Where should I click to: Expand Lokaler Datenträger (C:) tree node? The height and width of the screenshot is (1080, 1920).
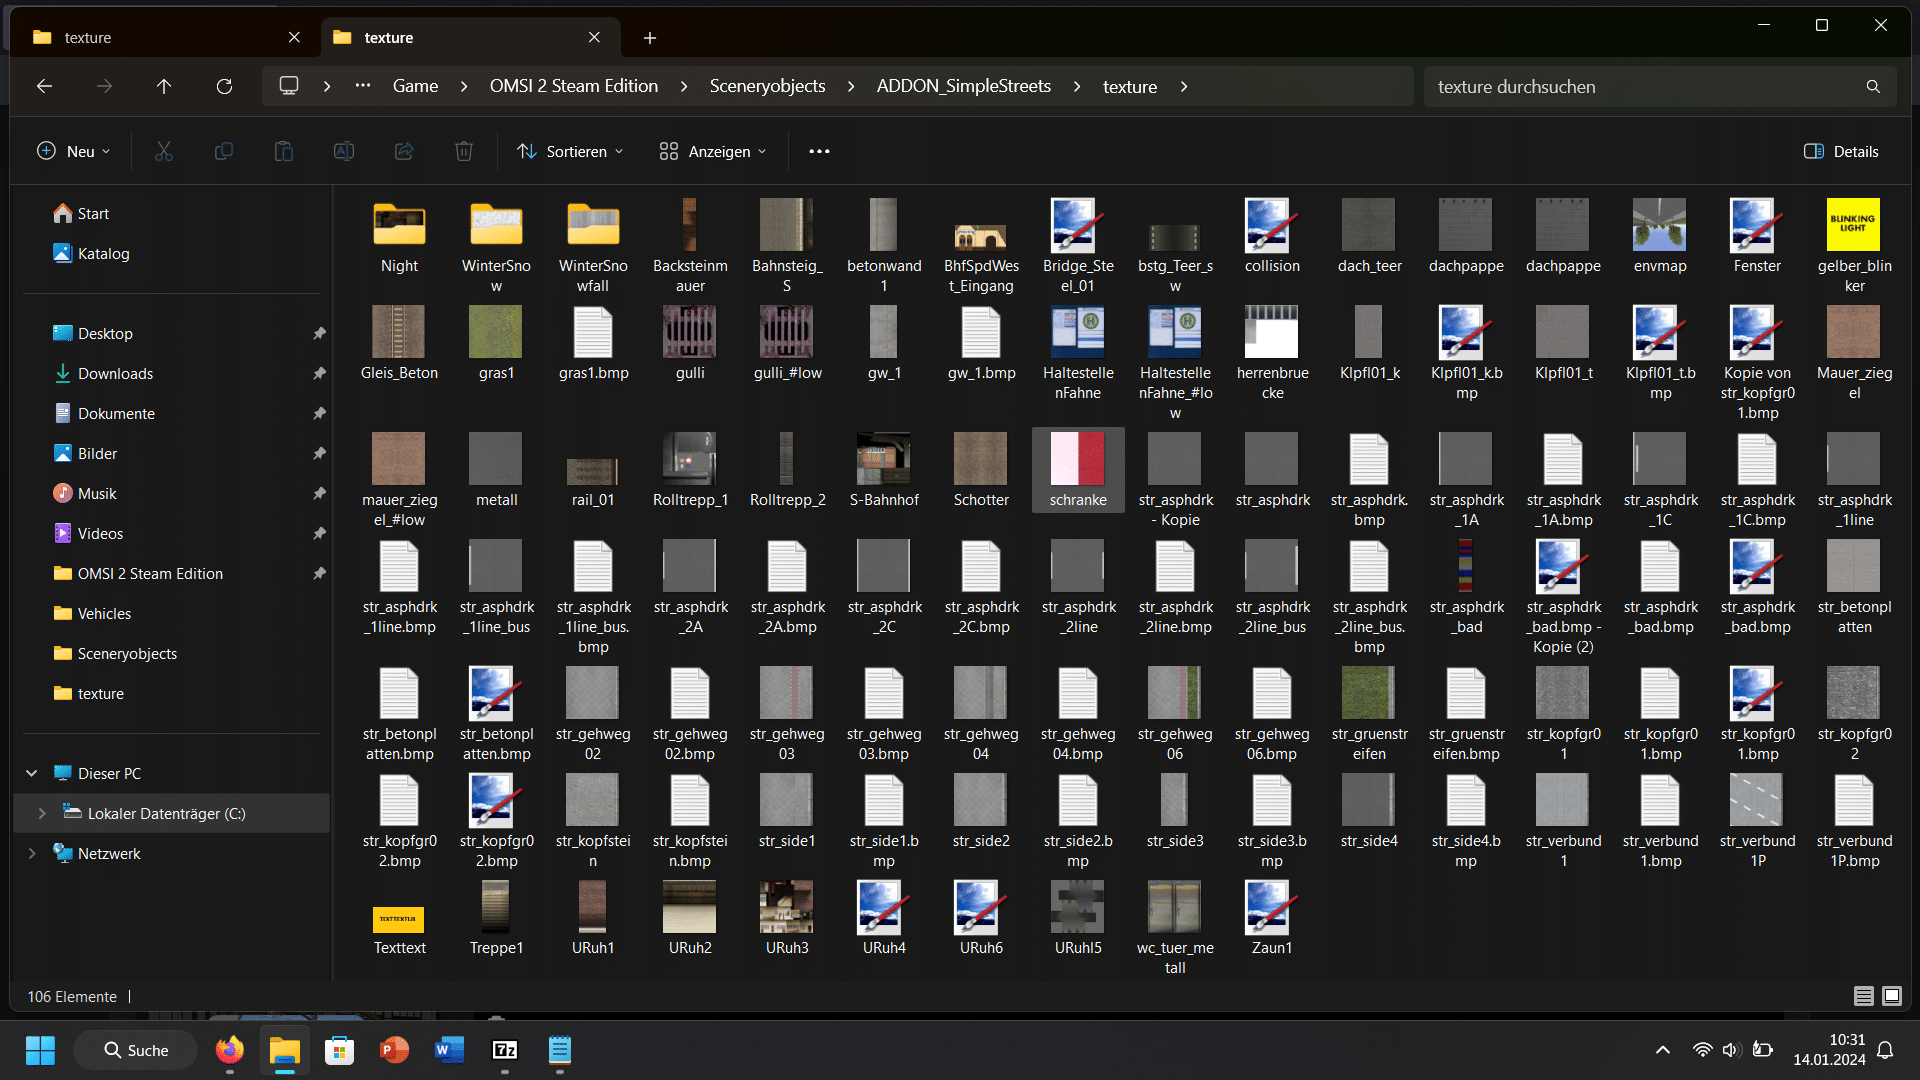coord(42,813)
